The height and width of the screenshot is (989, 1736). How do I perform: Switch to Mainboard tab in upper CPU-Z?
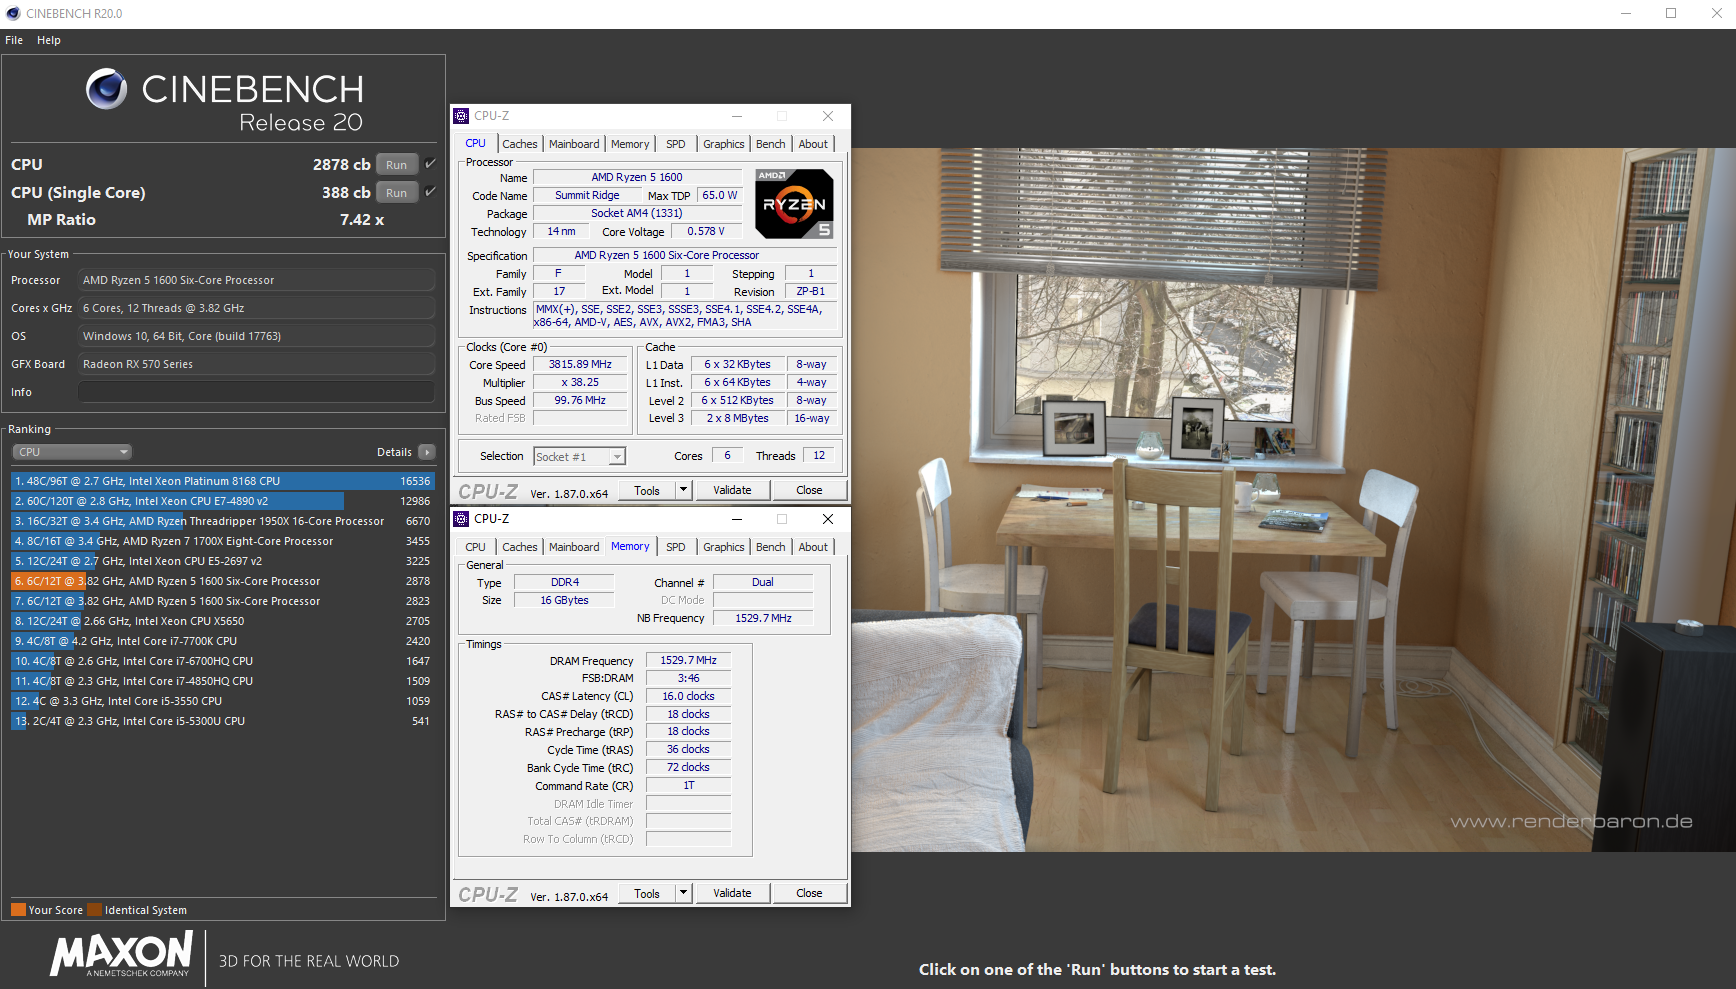click(574, 144)
